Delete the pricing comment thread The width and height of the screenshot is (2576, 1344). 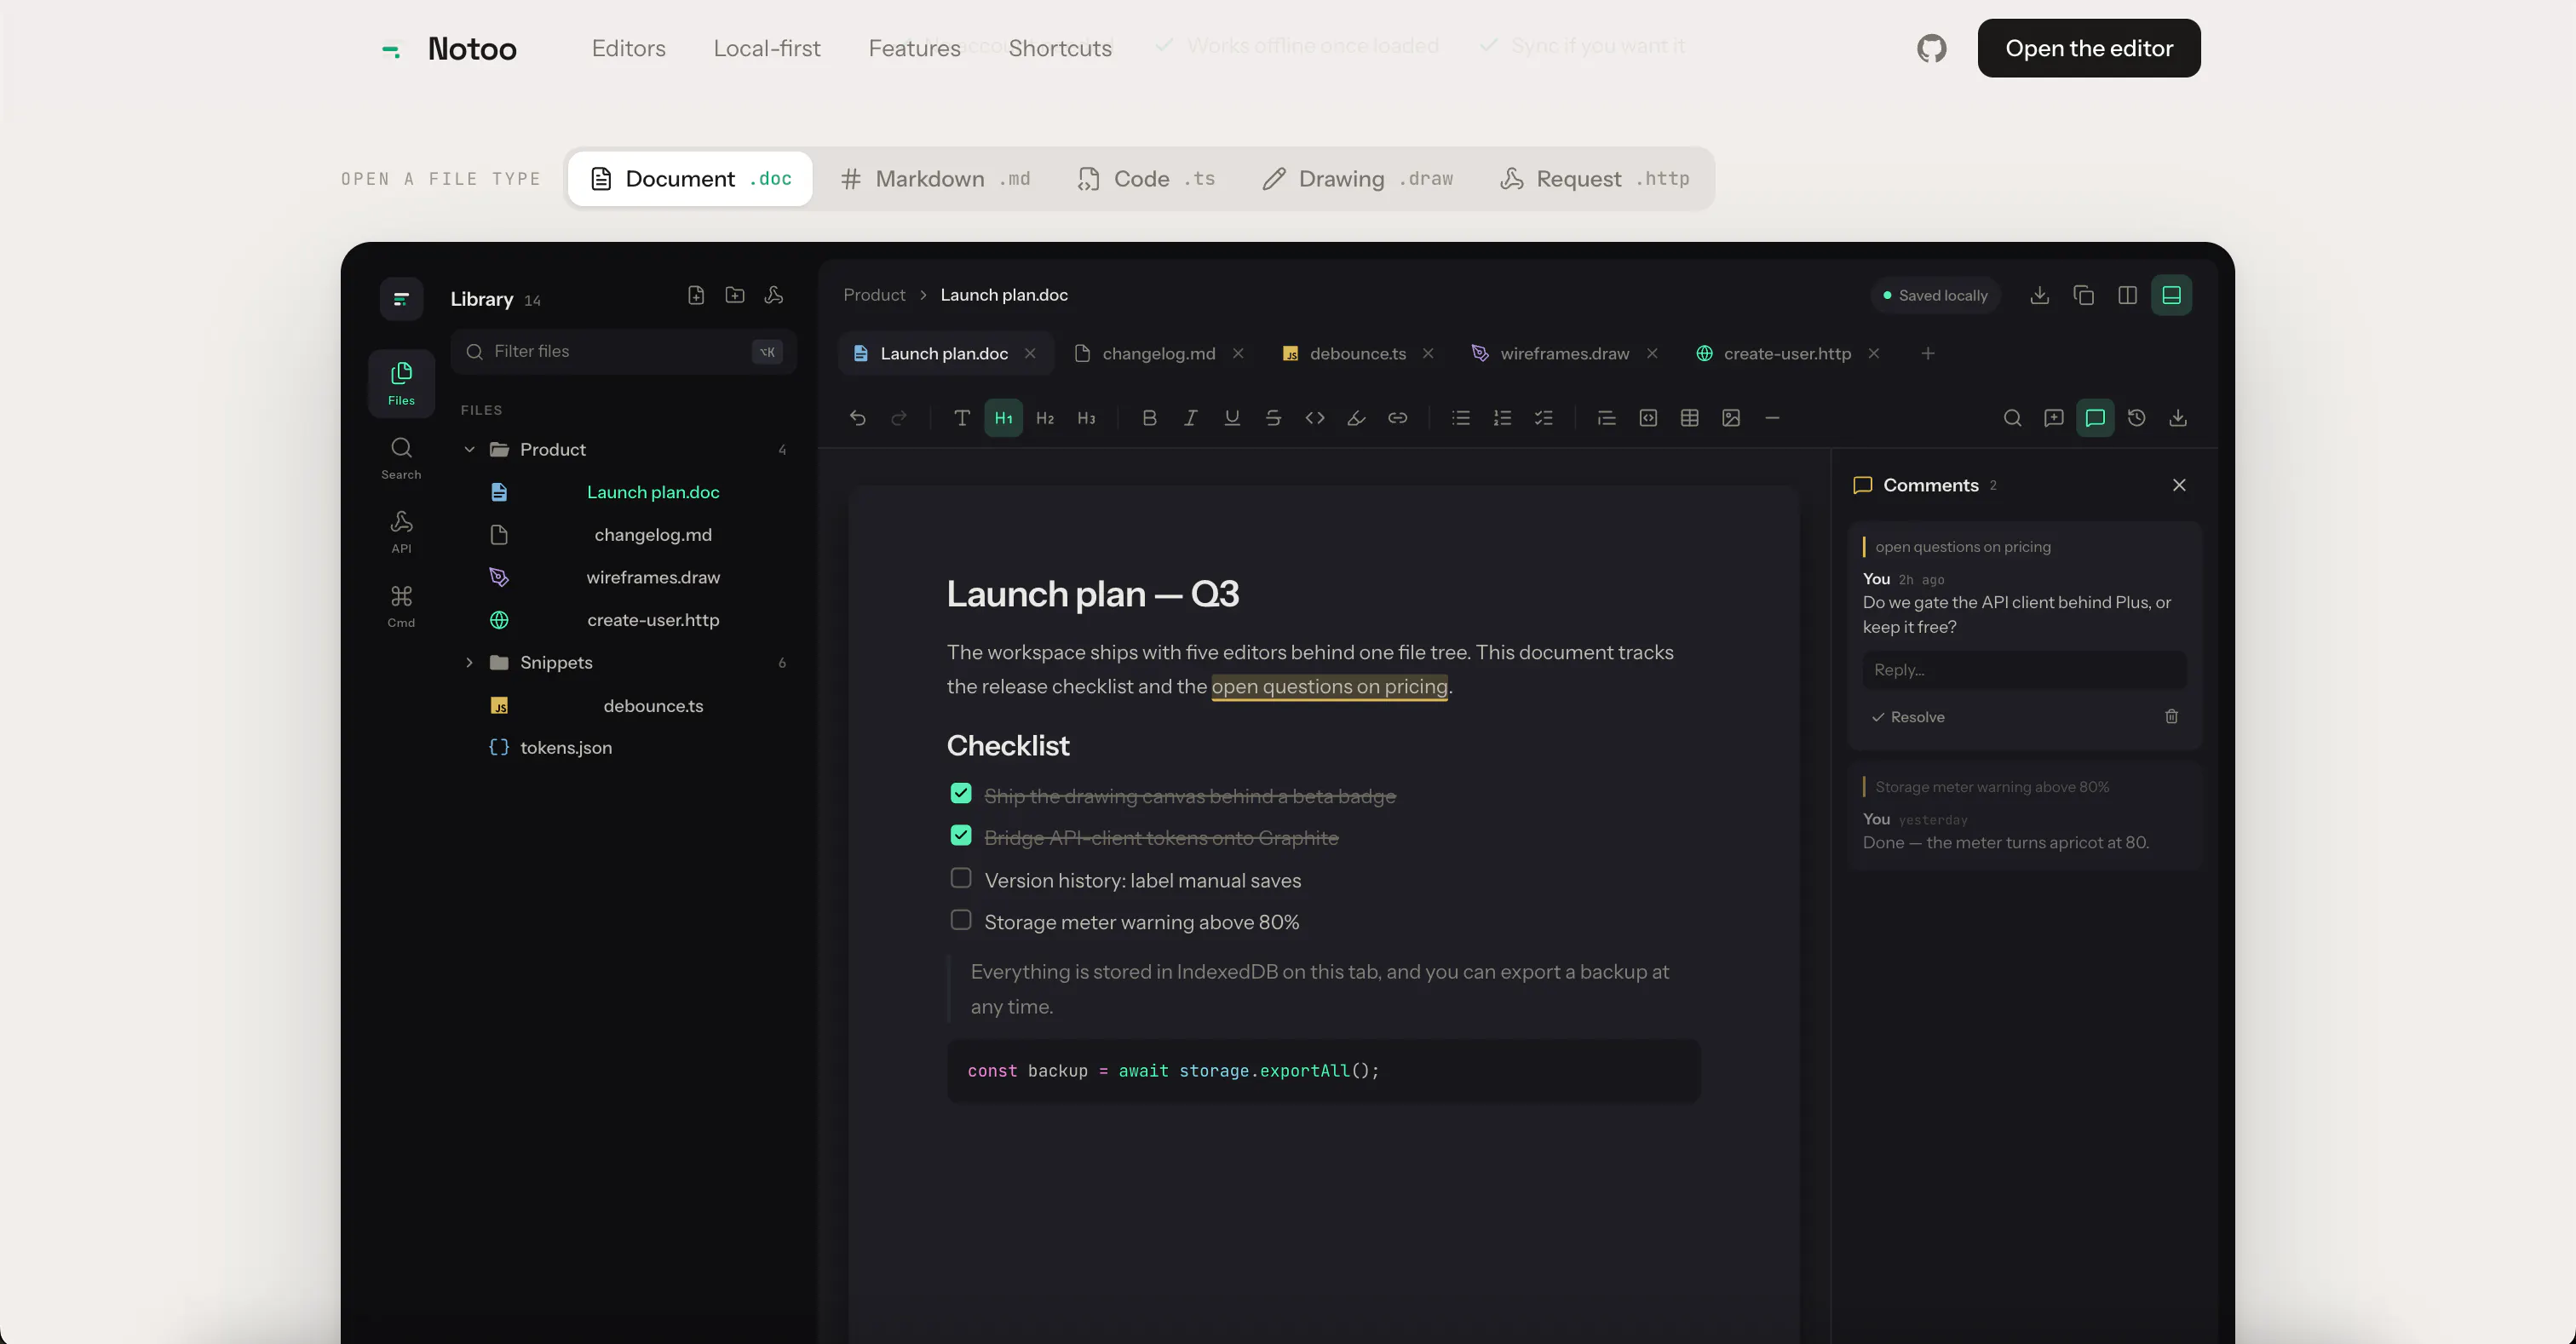tap(2171, 716)
